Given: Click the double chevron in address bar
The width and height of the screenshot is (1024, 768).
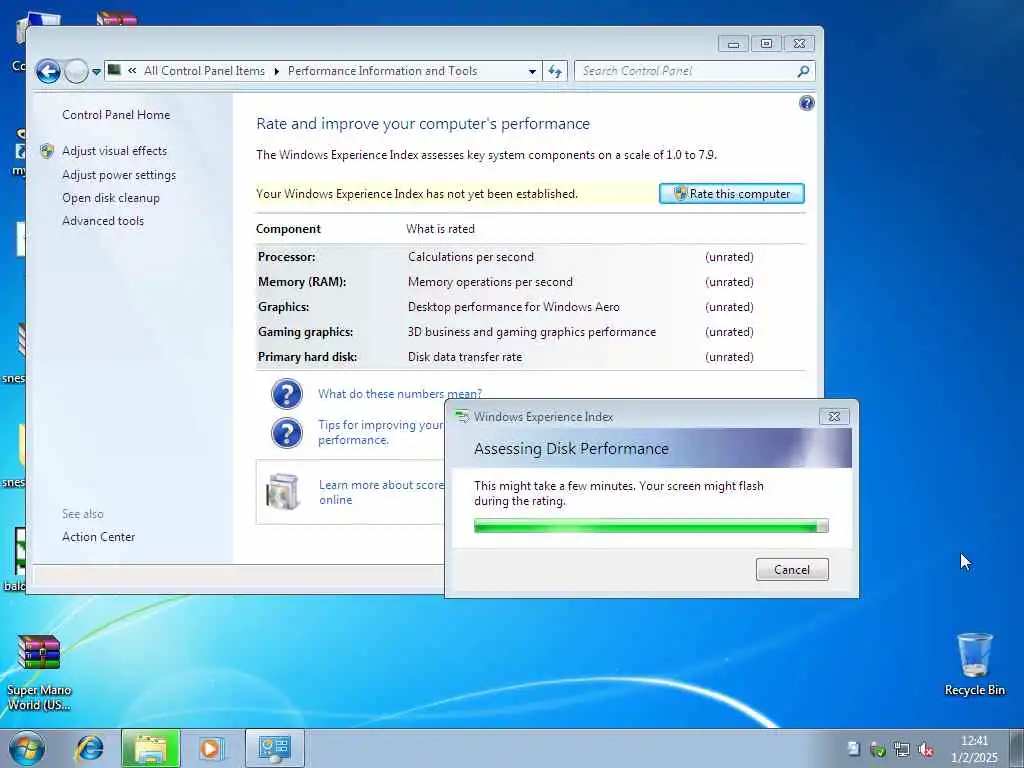Looking at the screenshot, I should pyautogui.click(x=132, y=71).
